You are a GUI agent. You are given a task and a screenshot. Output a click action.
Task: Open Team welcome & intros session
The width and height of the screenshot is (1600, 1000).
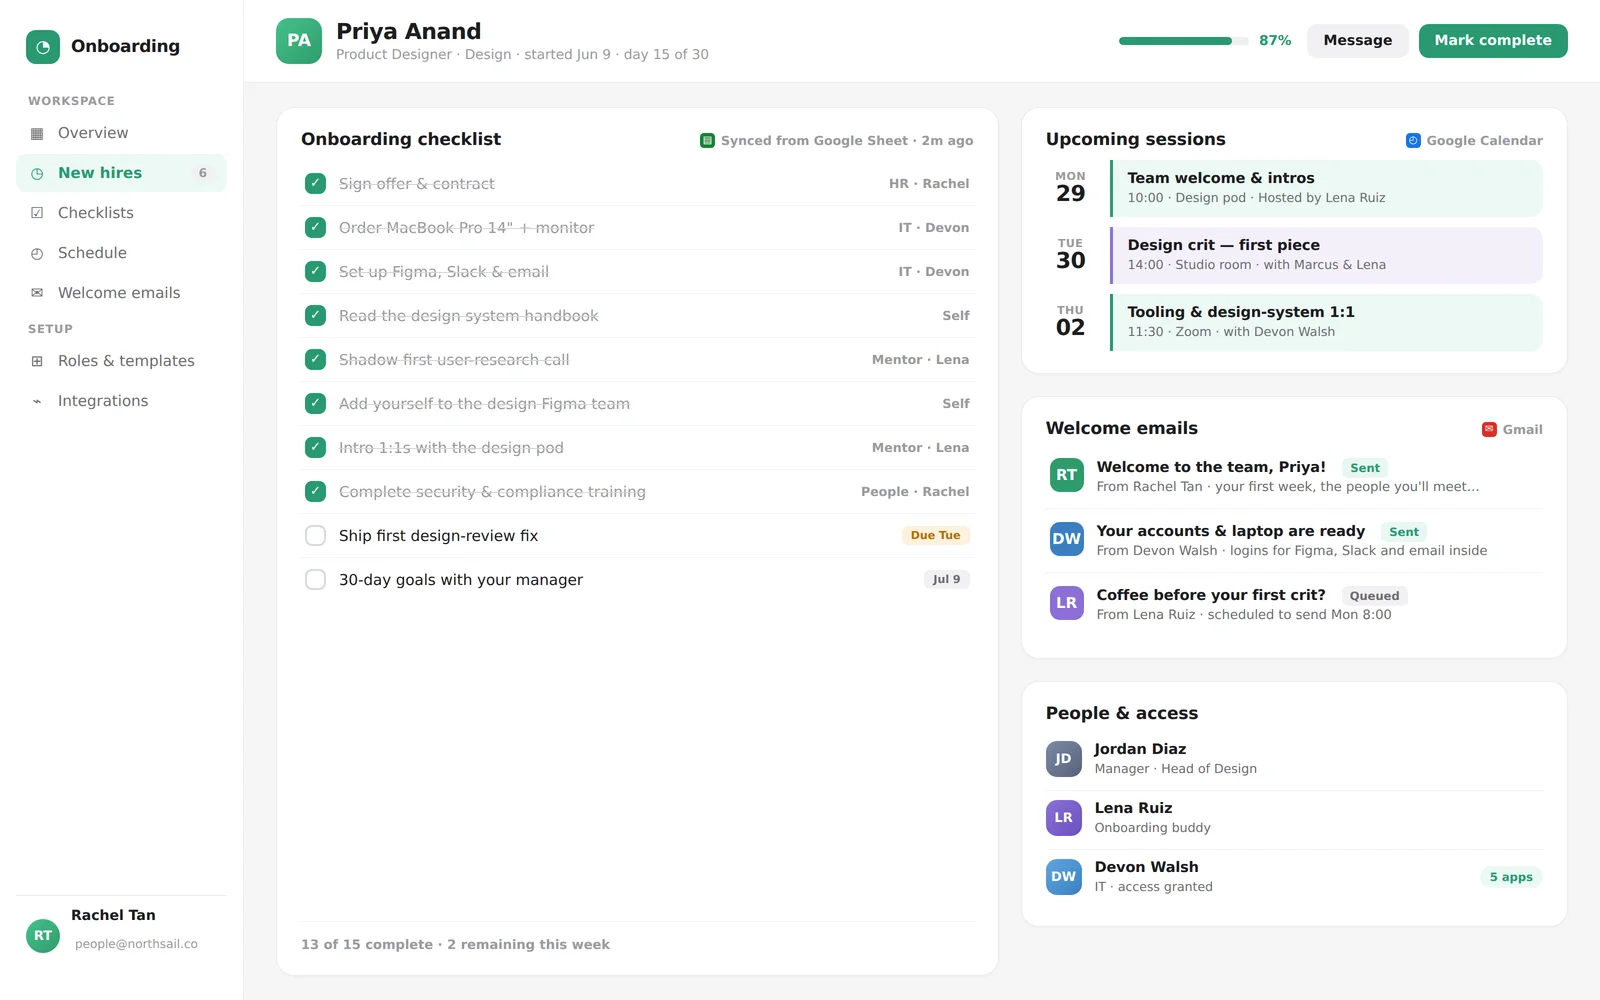[1326, 188]
